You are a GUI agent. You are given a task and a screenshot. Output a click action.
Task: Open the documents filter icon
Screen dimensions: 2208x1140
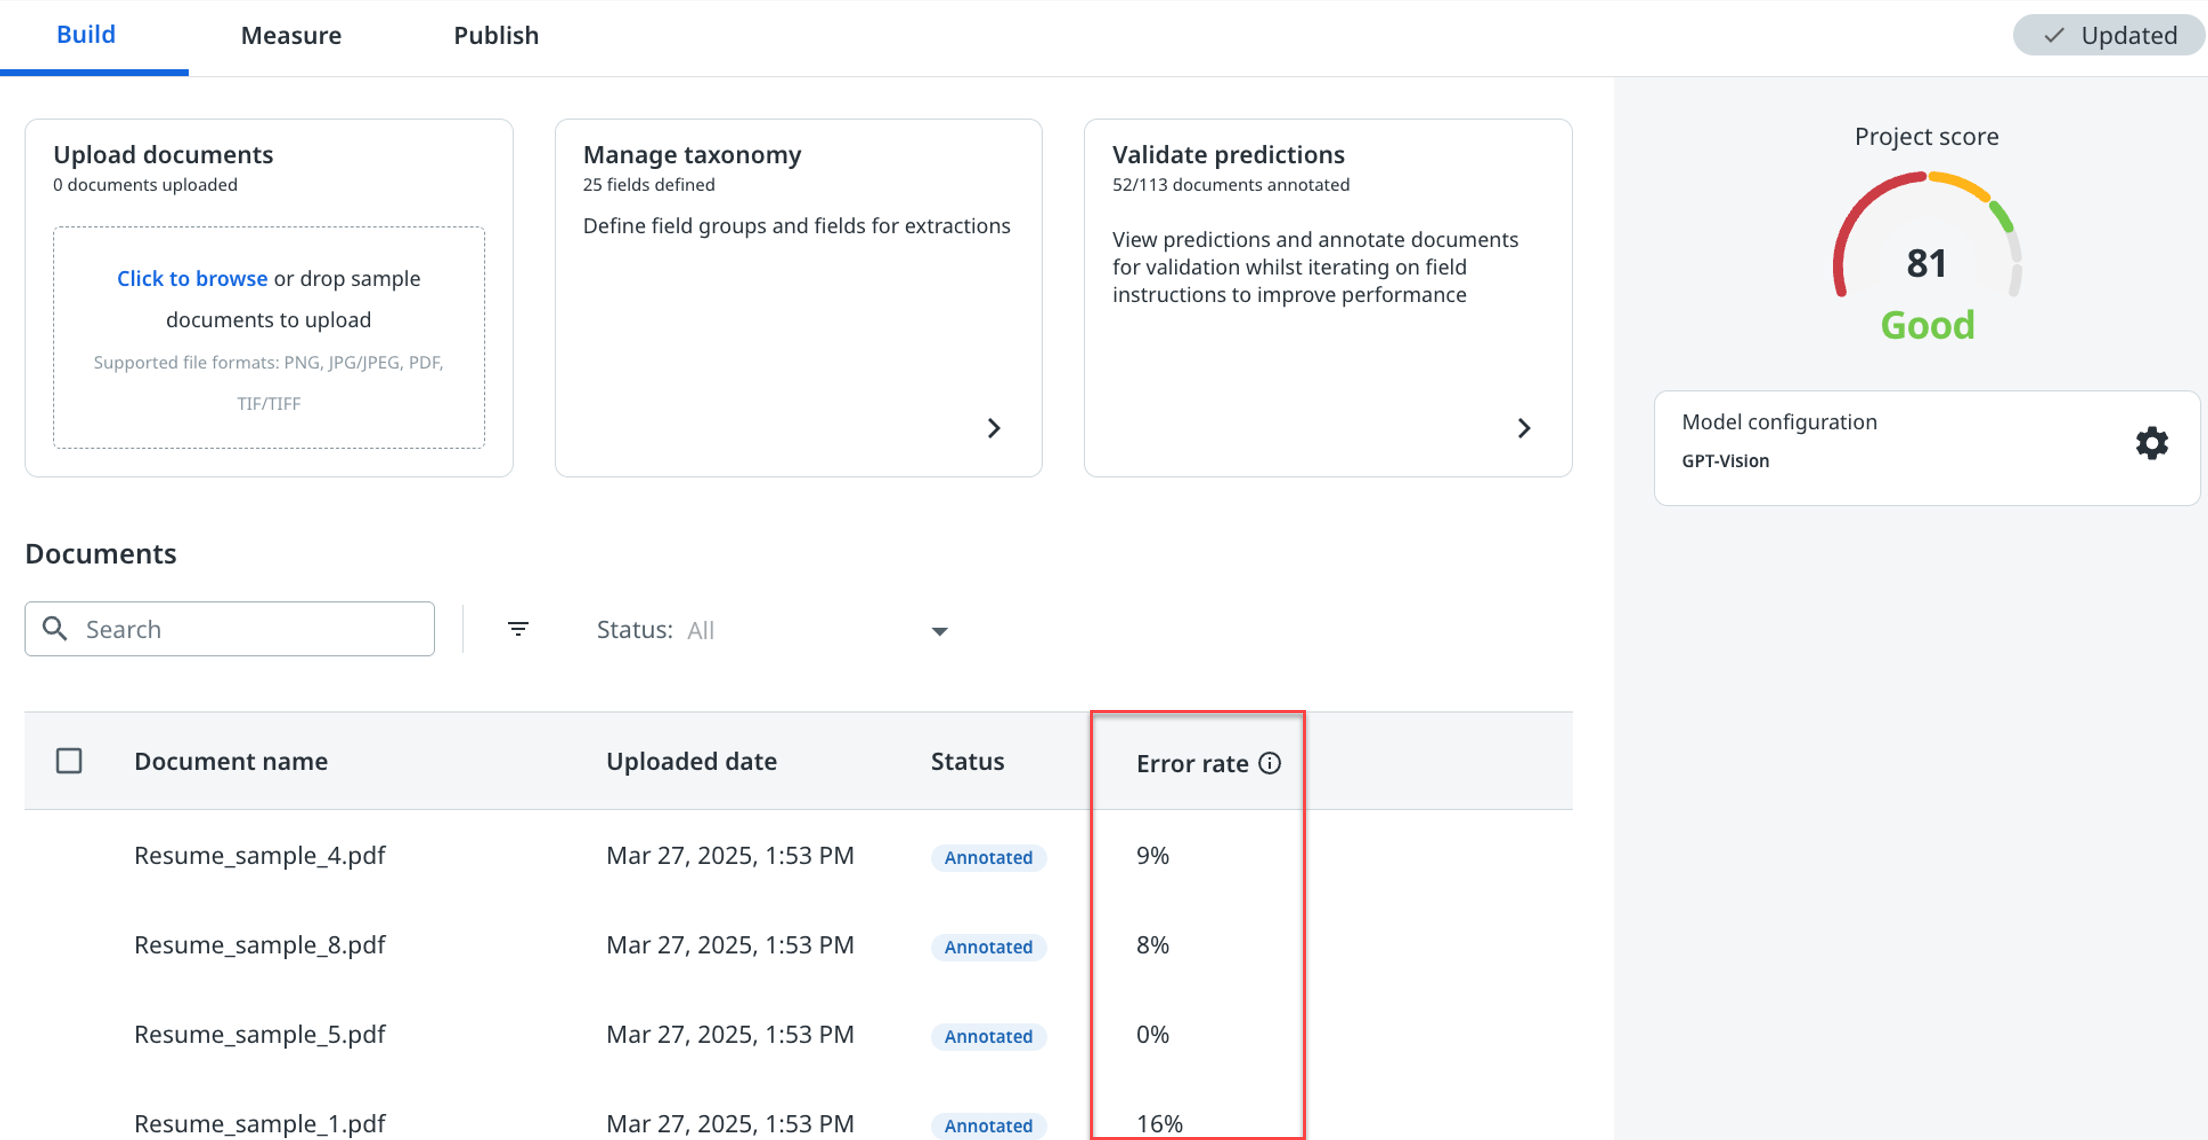coord(517,629)
